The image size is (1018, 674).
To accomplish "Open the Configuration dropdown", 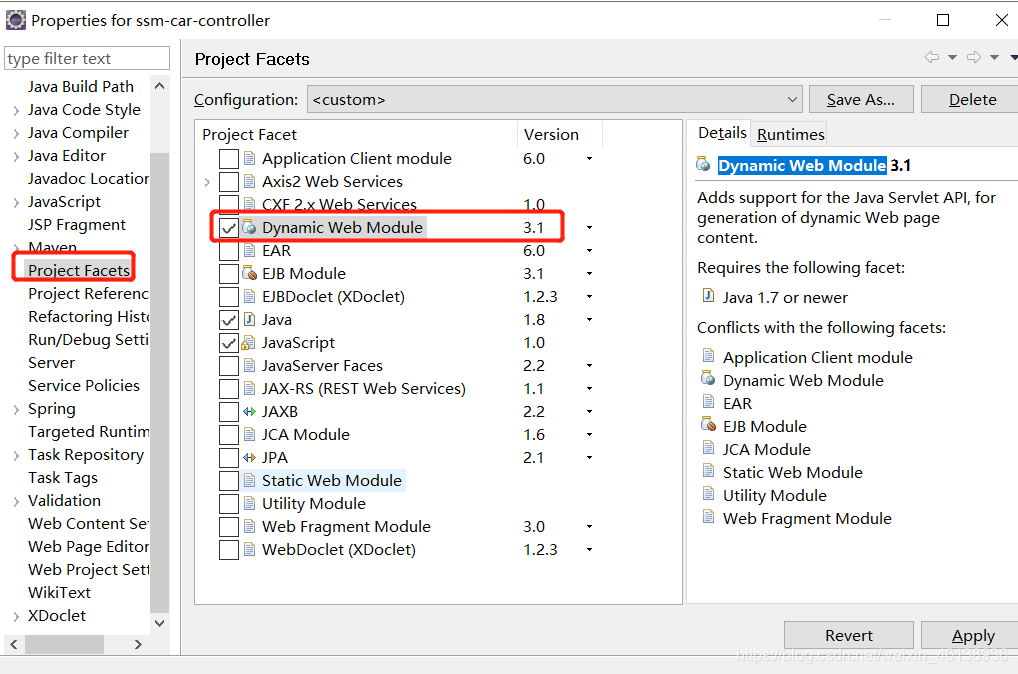I will tap(792, 99).
